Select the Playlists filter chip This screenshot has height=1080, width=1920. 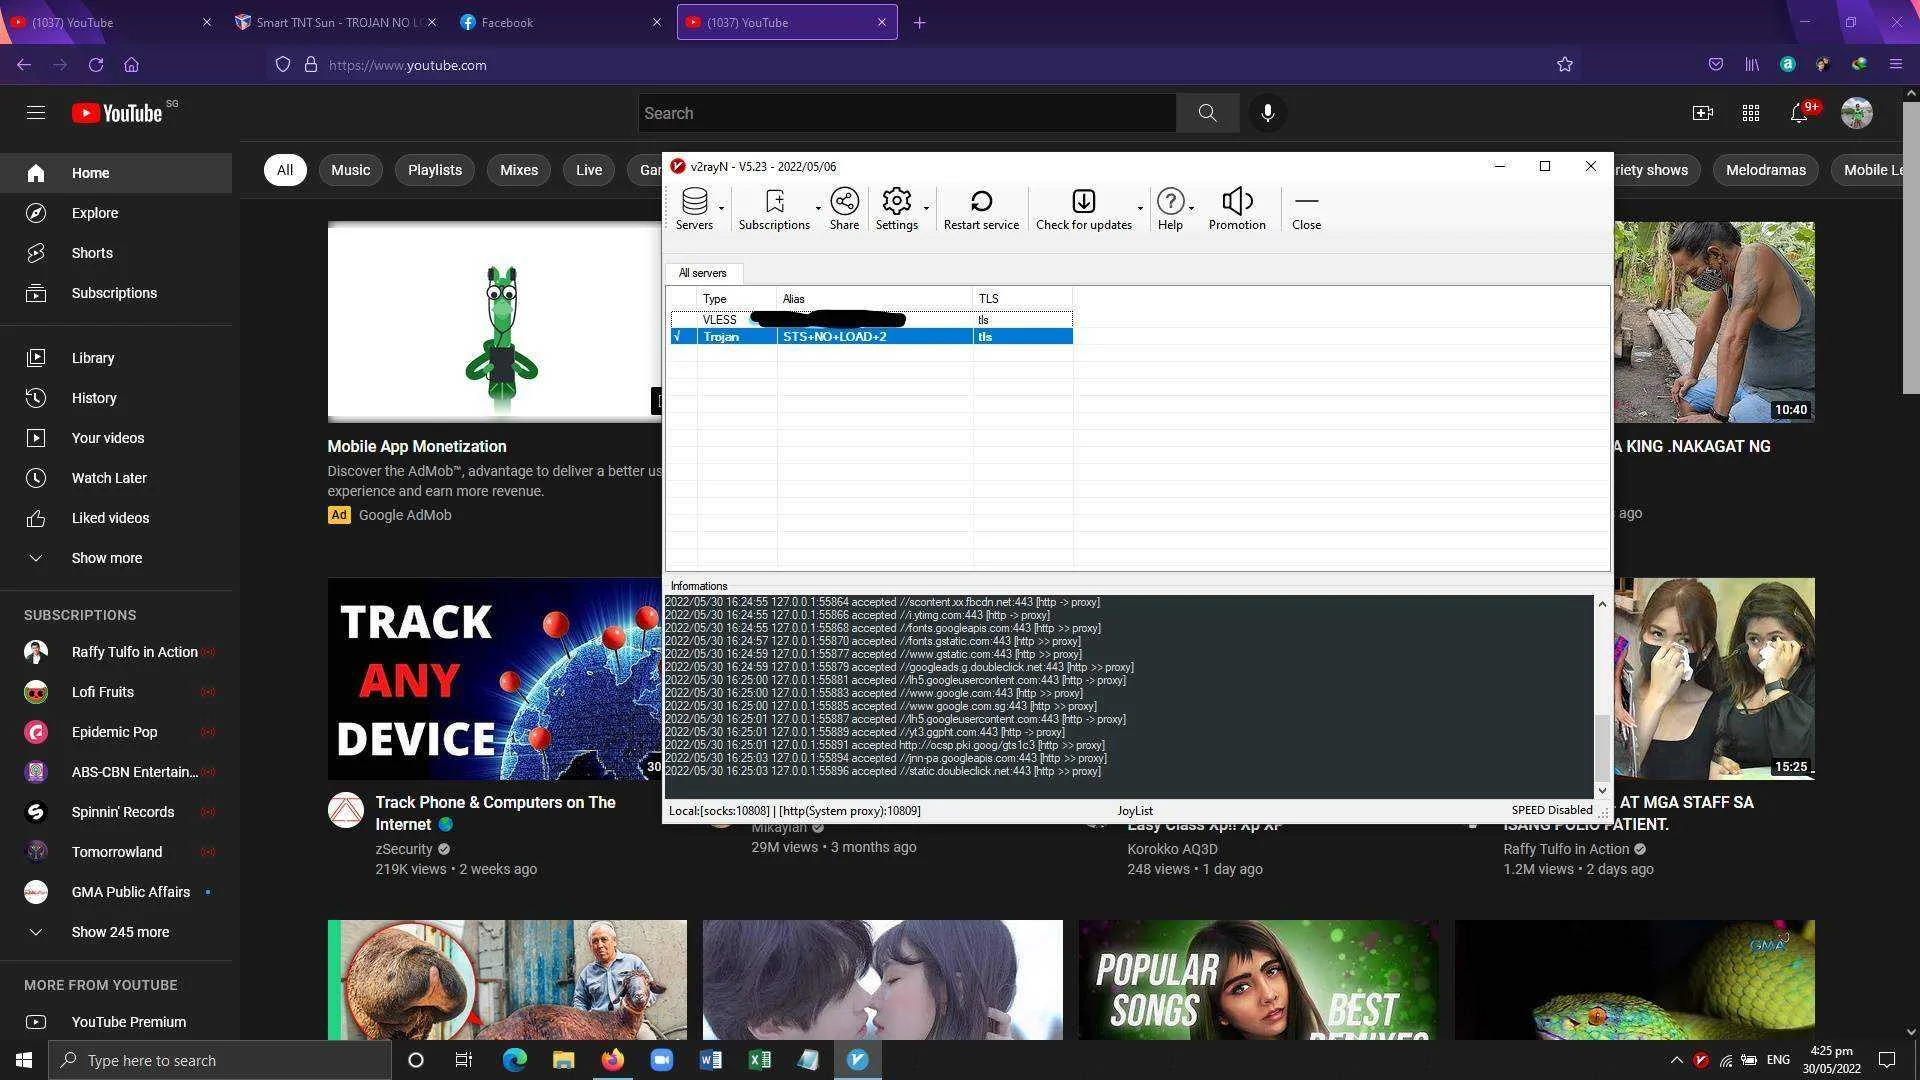[435, 170]
